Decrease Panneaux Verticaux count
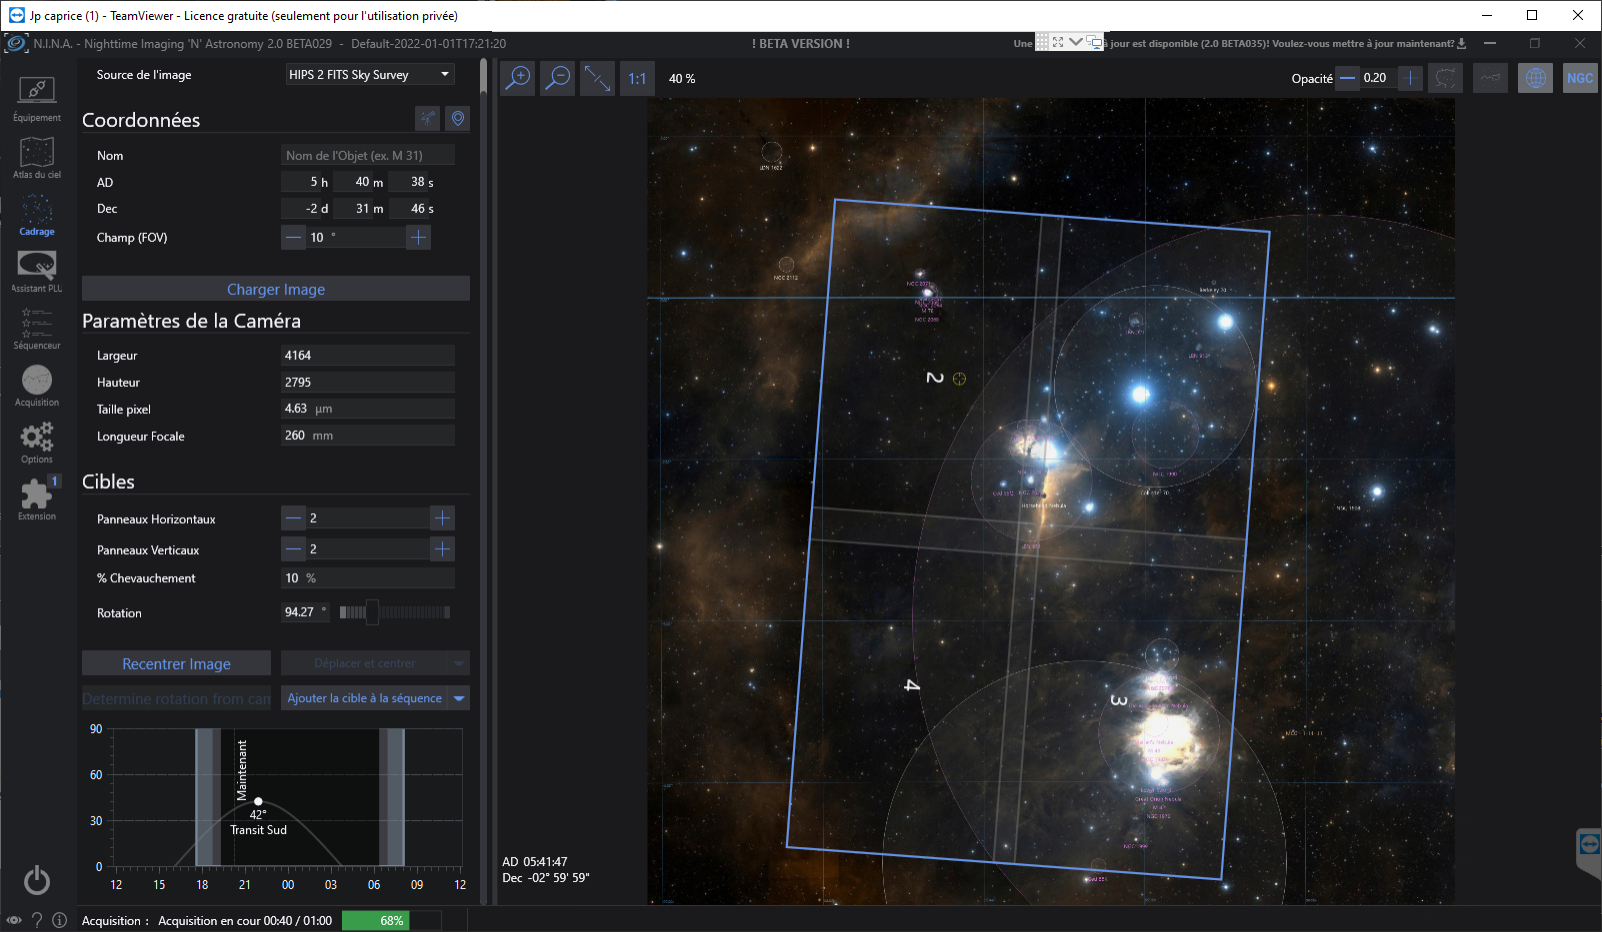1602x932 pixels. [x=293, y=549]
